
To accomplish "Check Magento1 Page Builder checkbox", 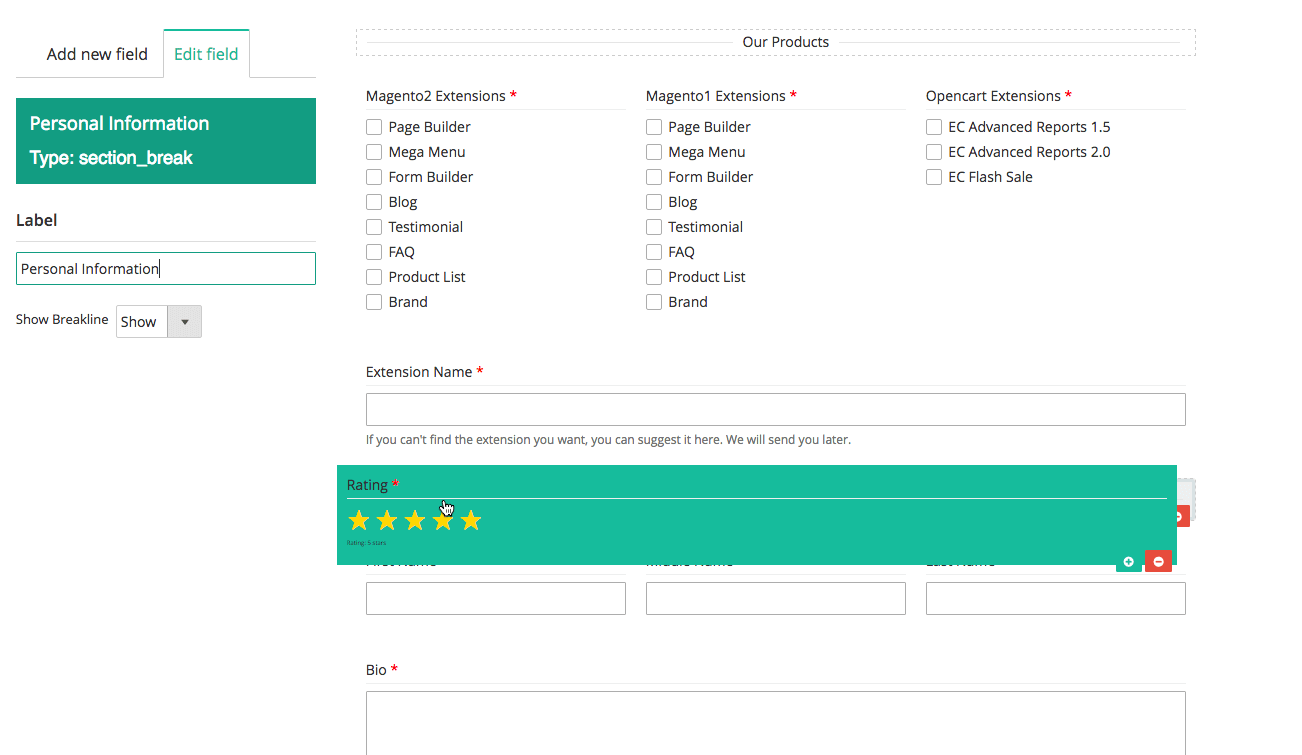I will tap(654, 127).
